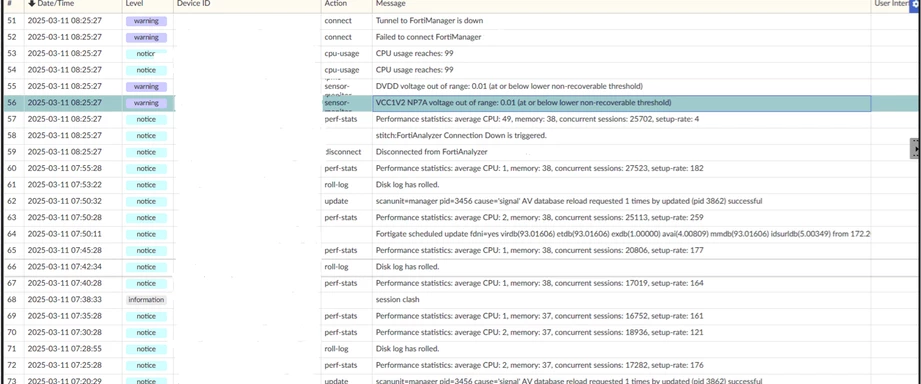Click 'roll-log' action cell in row 66

[x=337, y=267]
